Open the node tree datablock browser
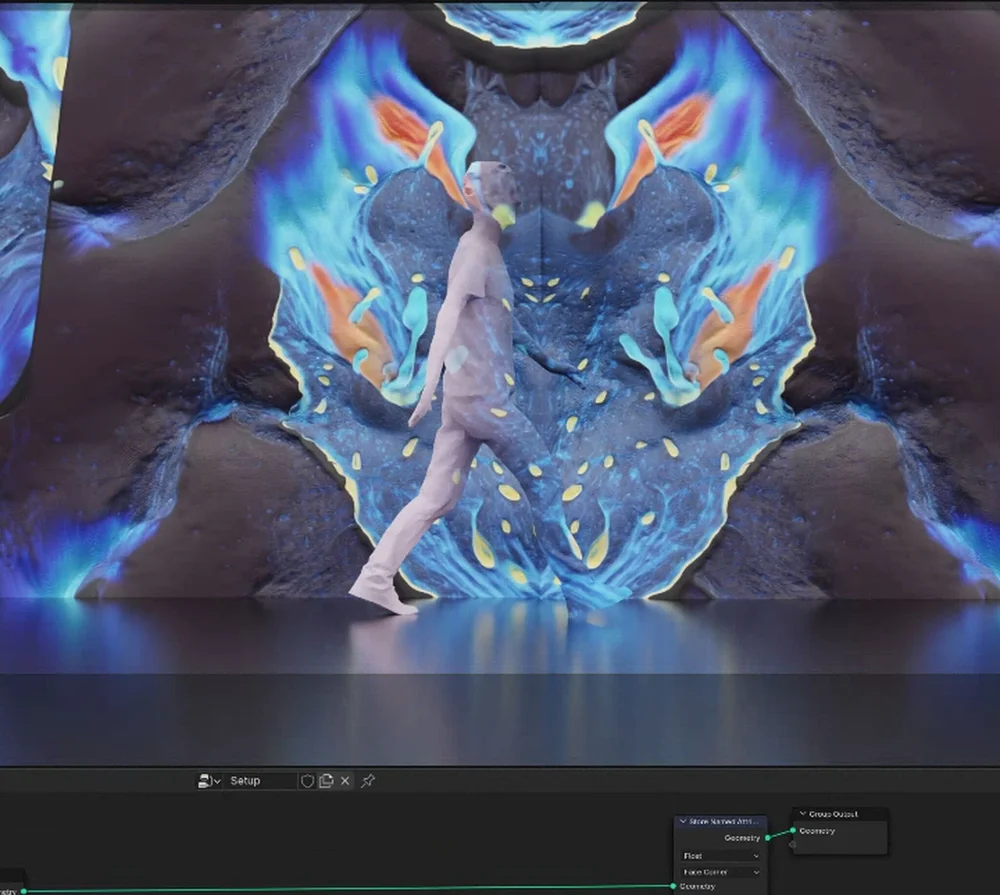The image size is (1000, 895). [204, 780]
